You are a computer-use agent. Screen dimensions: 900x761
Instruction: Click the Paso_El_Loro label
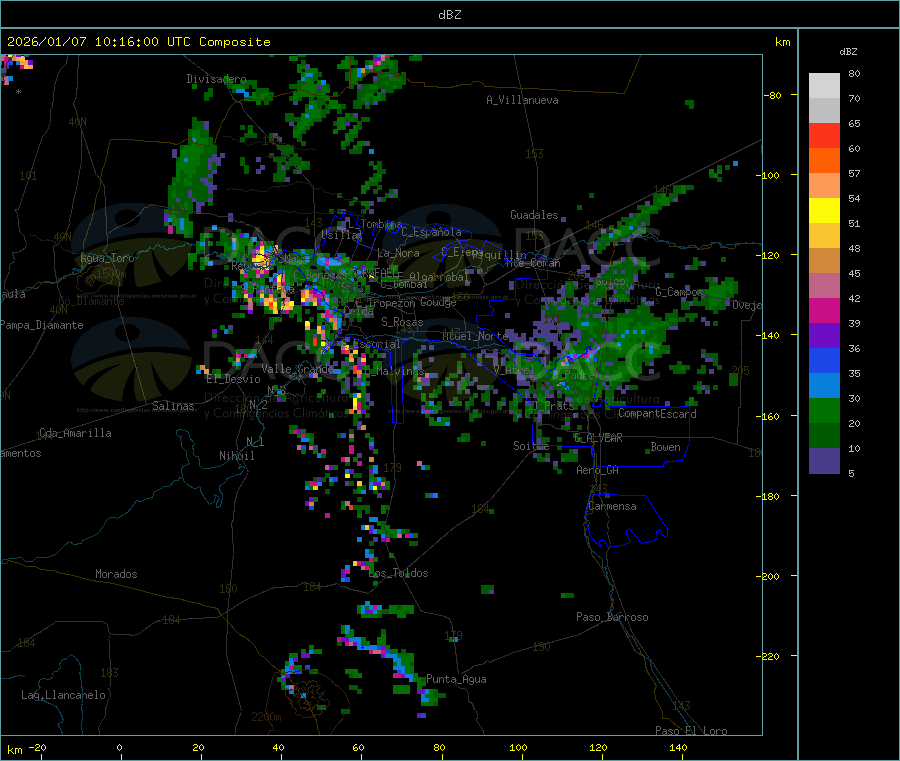pyautogui.click(x=692, y=731)
